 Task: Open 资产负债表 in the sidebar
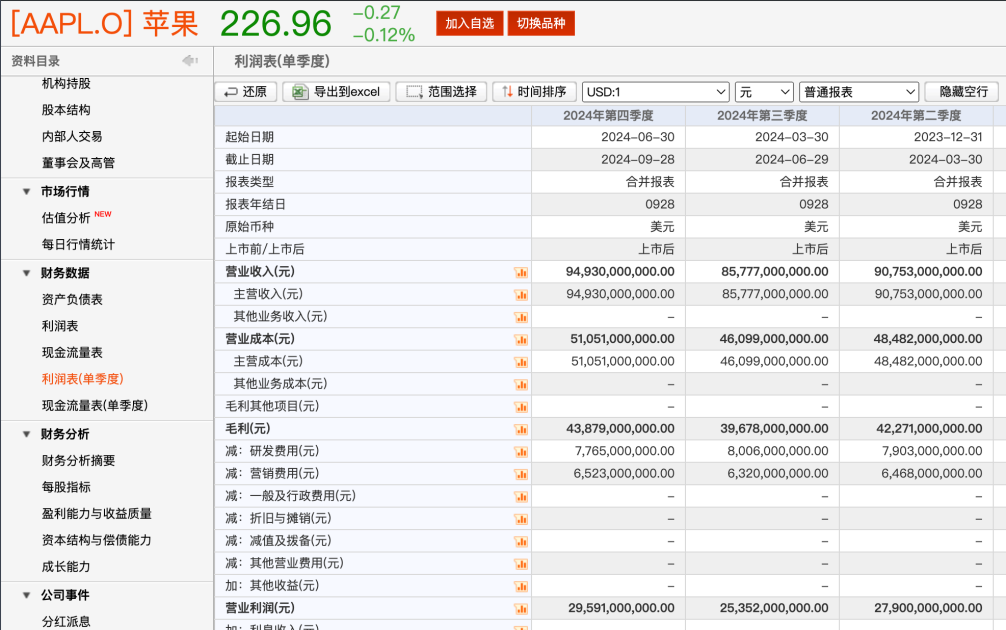[x=72, y=299]
